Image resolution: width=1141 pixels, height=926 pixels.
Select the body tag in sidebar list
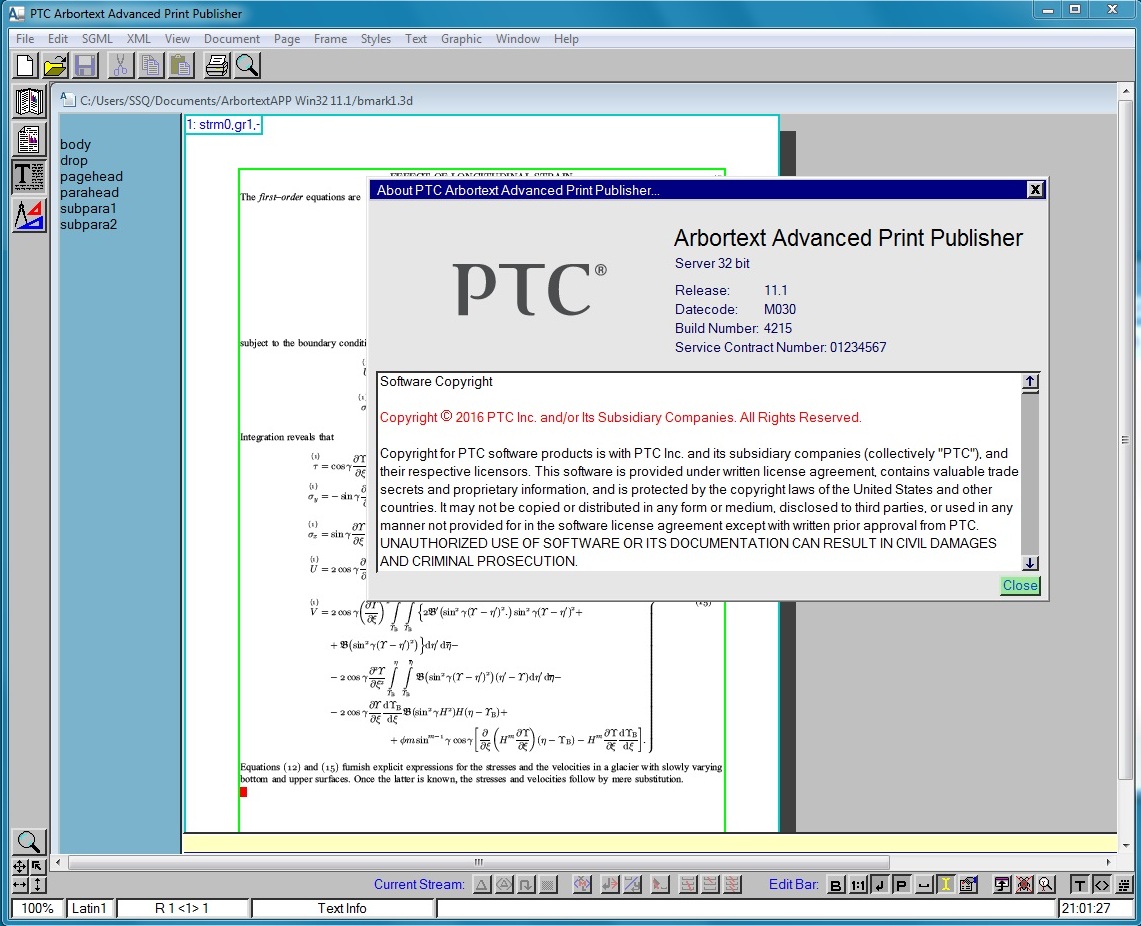pos(76,144)
